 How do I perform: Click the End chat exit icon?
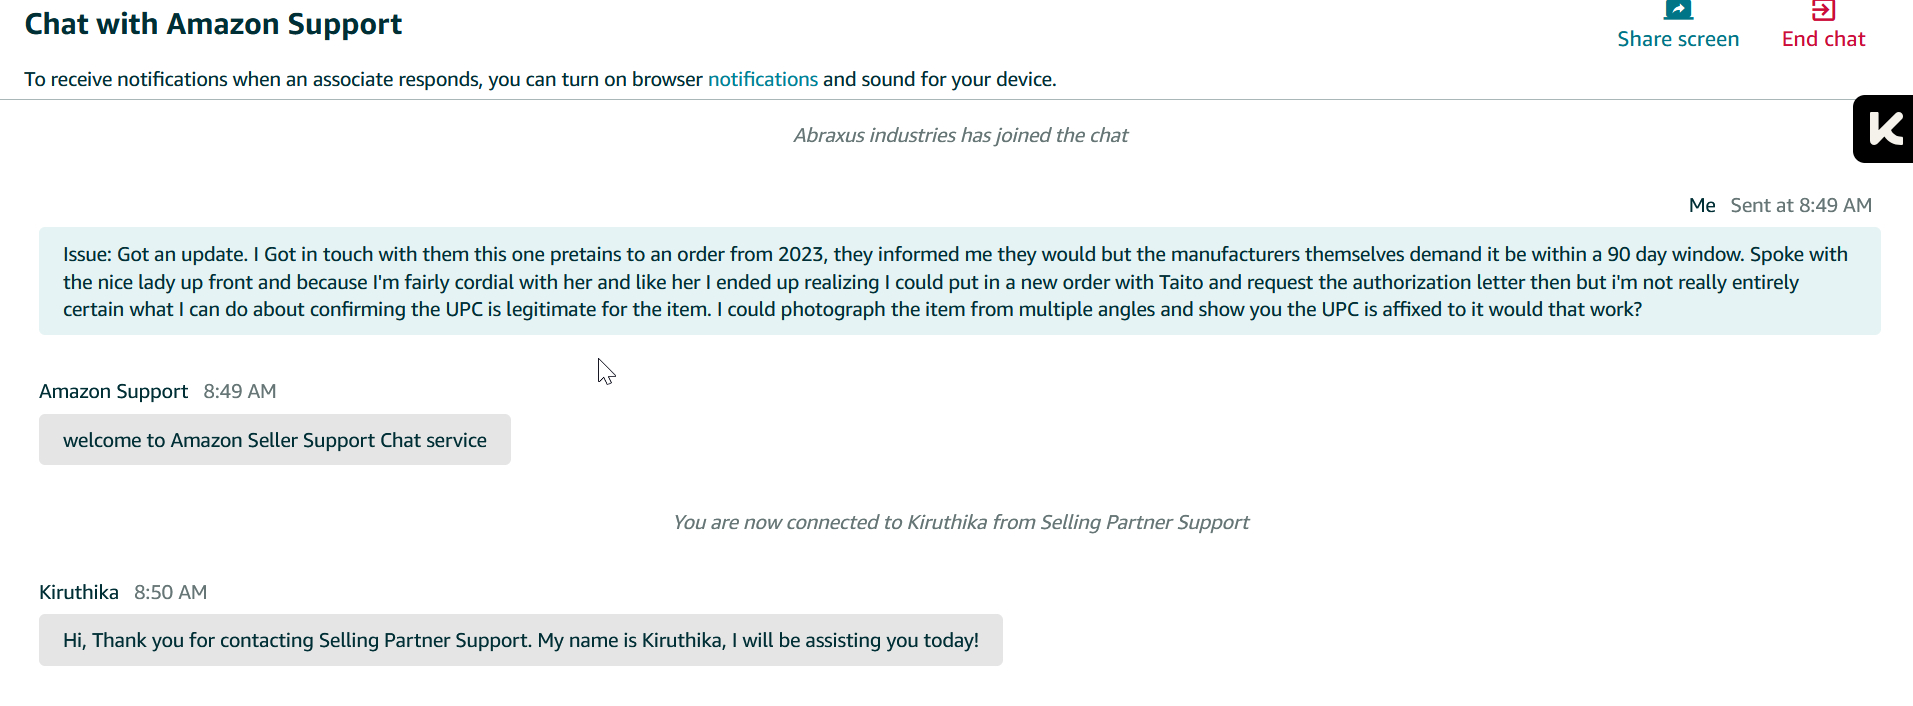[1823, 10]
